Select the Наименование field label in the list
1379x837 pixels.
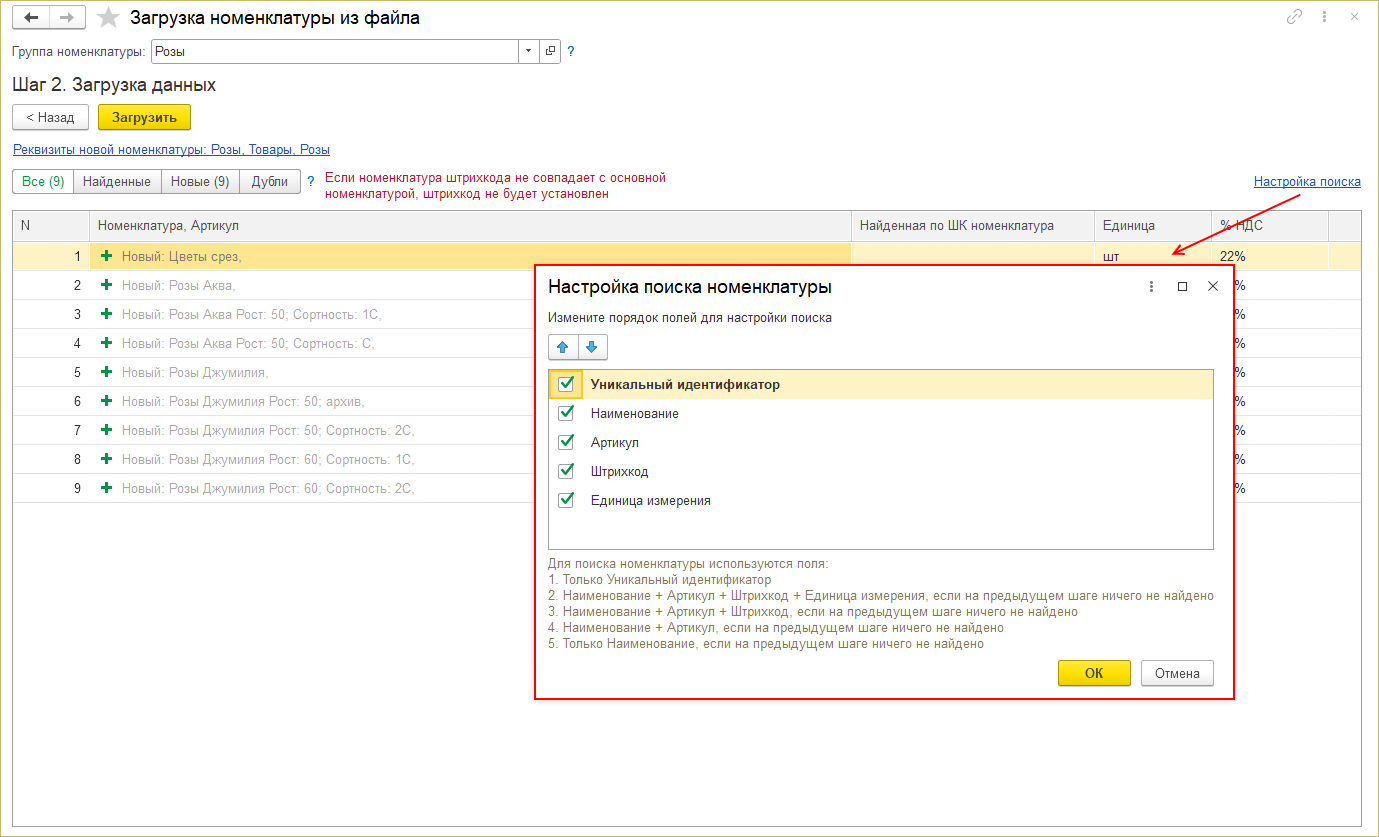[x=635, y=413]
